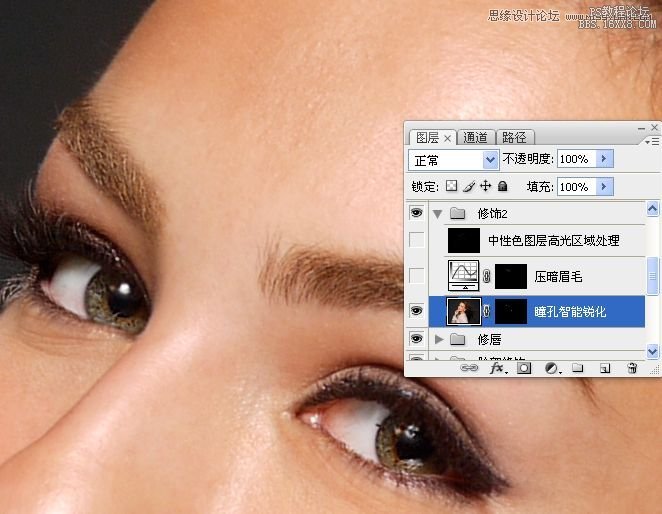Click the 修饰2 folder icon
Image resolution: width=662 pixels, height=514 pixels.
click(x=458, y=213)
